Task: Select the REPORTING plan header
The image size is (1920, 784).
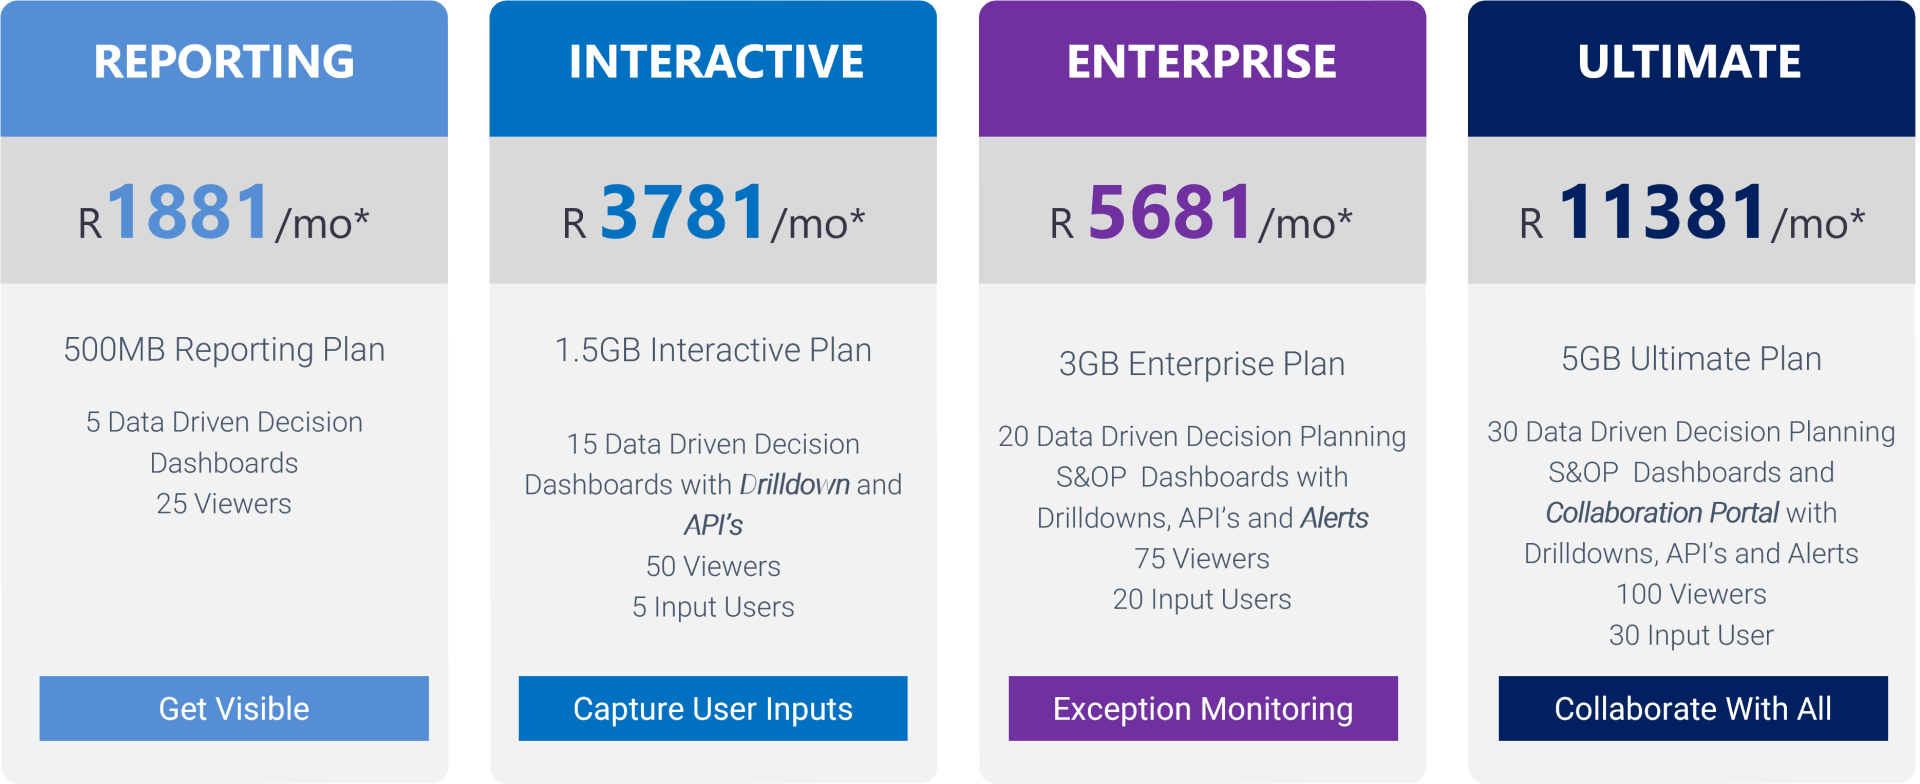Action: click(224, 62)
